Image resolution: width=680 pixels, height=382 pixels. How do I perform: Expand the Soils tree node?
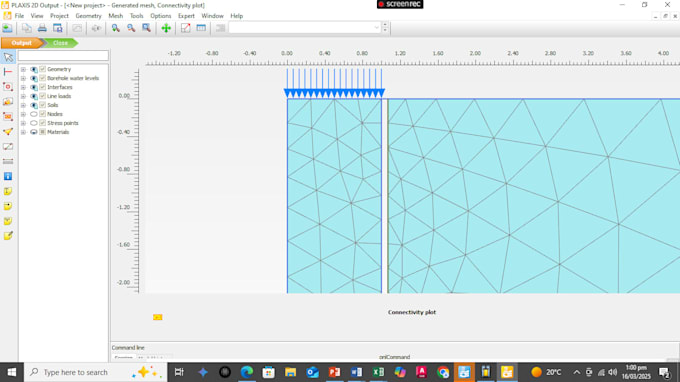coord(23,105)
